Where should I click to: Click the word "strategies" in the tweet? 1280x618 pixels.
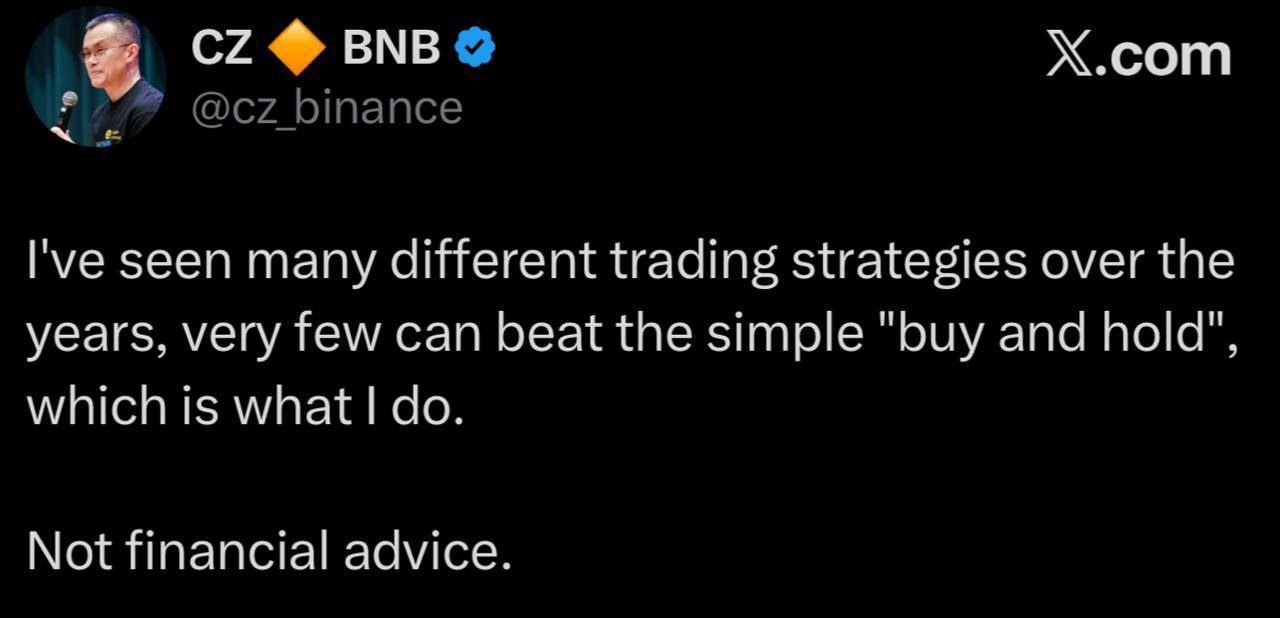[915, 262]
